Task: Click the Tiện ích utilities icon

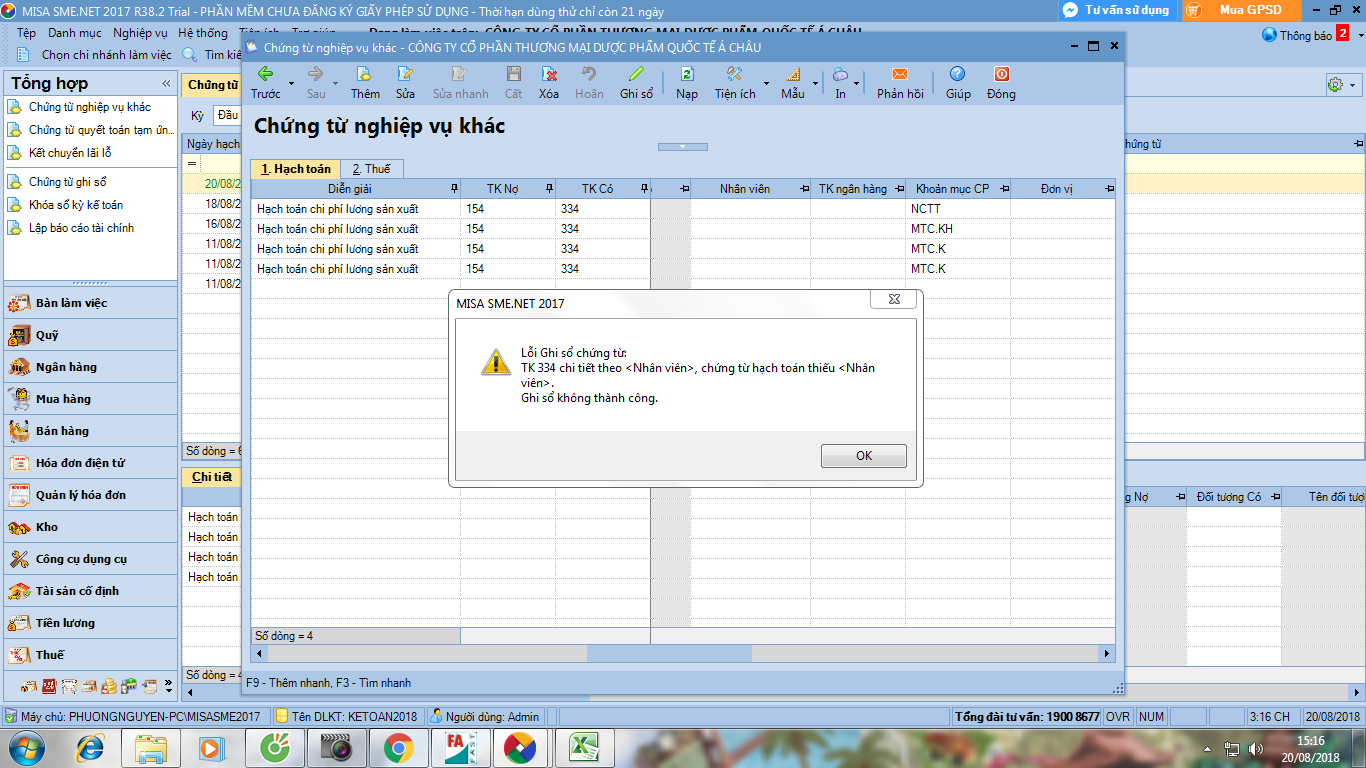Action: click(x=735, y=82)
